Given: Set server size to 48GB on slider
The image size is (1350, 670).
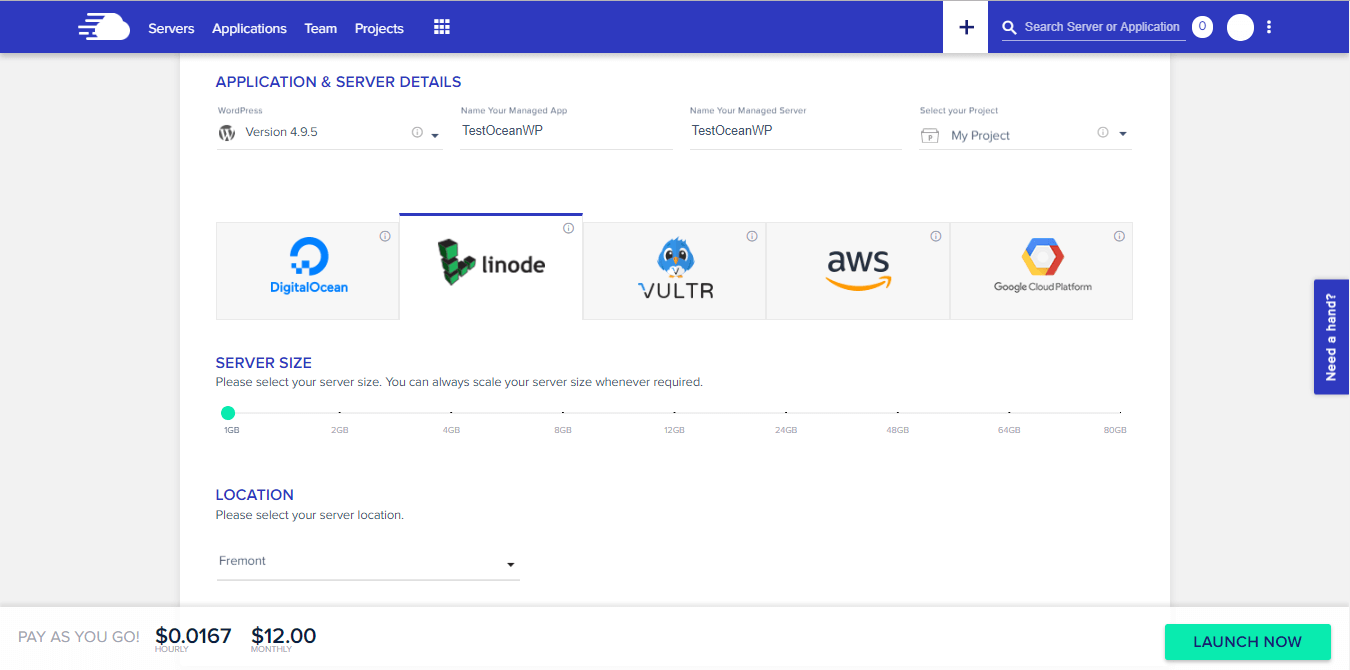Looking at the screenshot, I should tap(898, 413).
